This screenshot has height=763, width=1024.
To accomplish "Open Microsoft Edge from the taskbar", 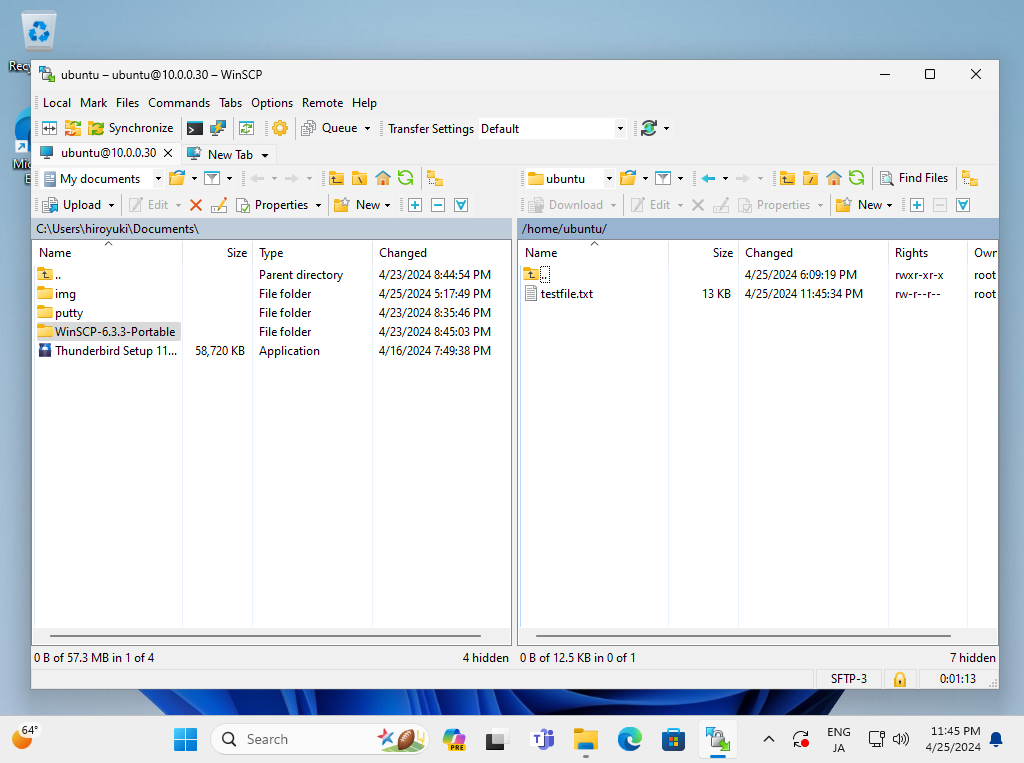I will 629,739.
